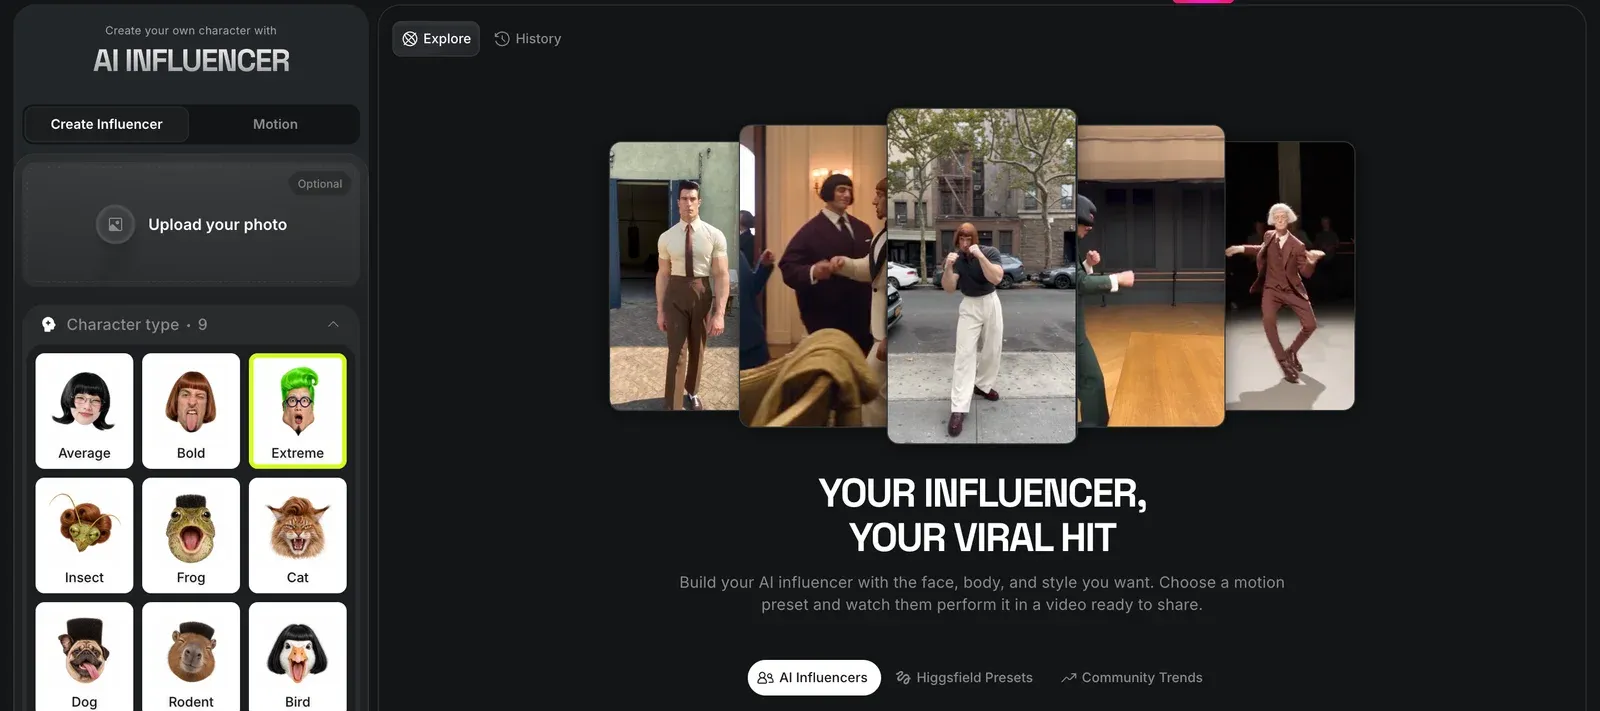Click the image upload icon

[x=115, y=225]
